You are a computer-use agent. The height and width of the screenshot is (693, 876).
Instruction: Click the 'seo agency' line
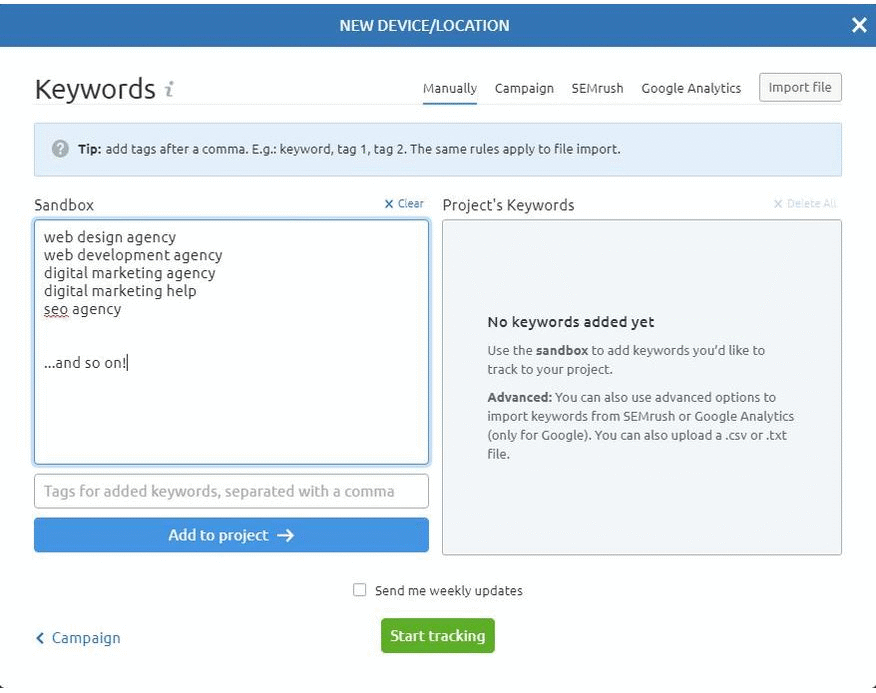point(83,309)
